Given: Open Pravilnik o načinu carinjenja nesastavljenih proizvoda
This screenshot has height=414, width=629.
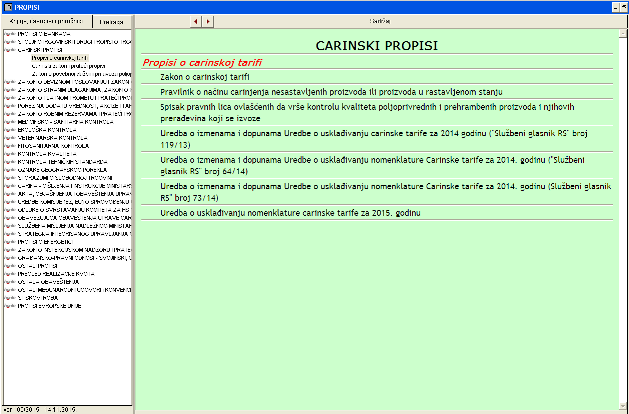Looking at the screenshot, I should click(x=331, y=92).
